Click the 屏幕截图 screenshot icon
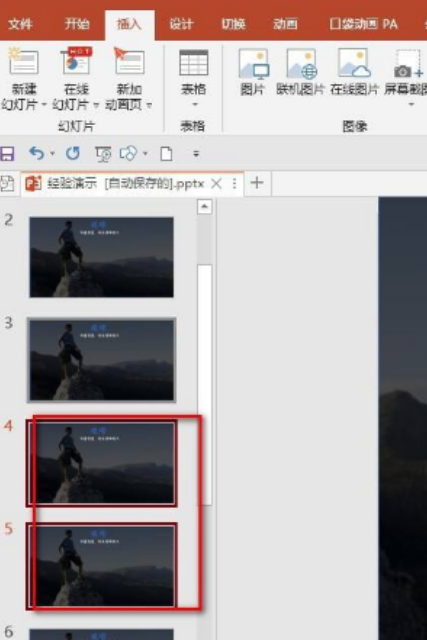 point(407,64)
